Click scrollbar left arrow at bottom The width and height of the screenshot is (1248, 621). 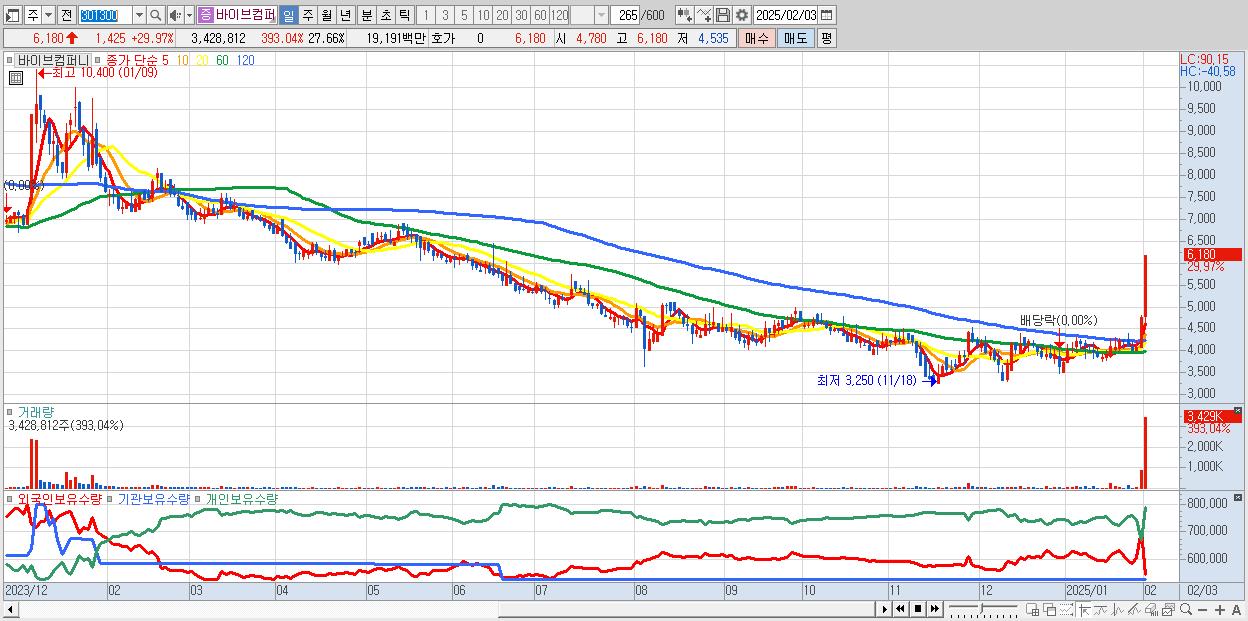[x=10, y=609]
